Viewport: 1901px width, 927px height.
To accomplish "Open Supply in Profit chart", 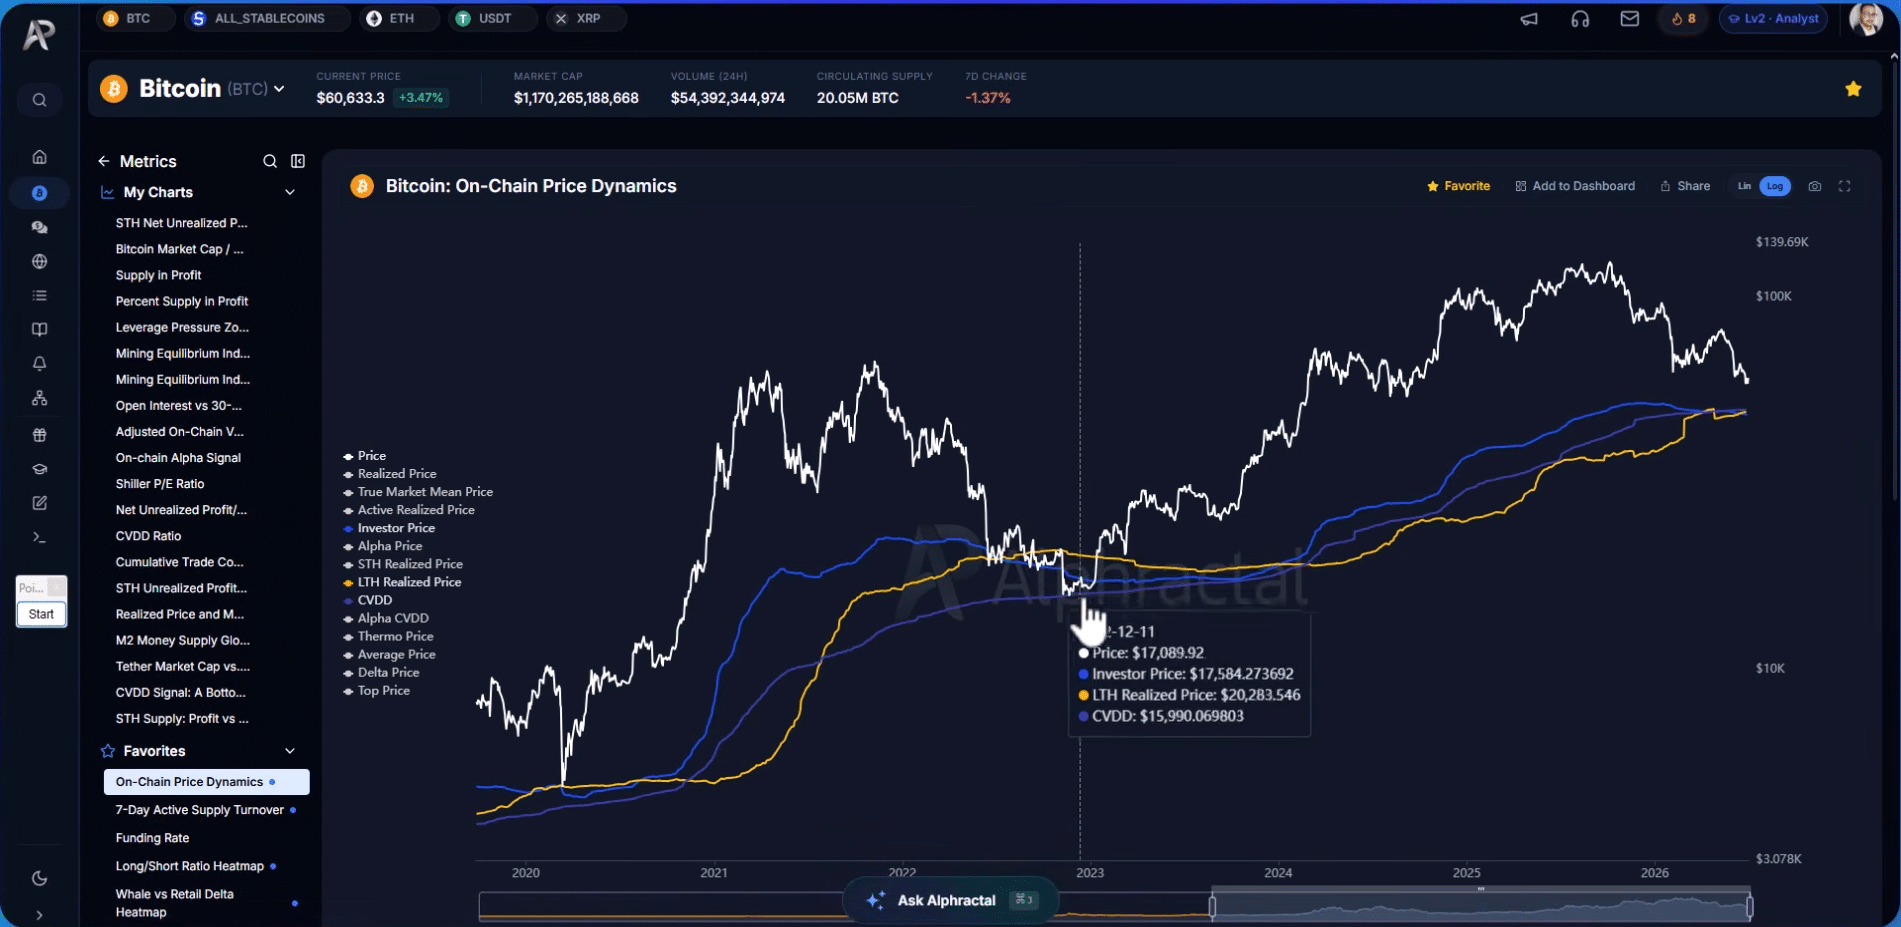I will coord(158,275).
